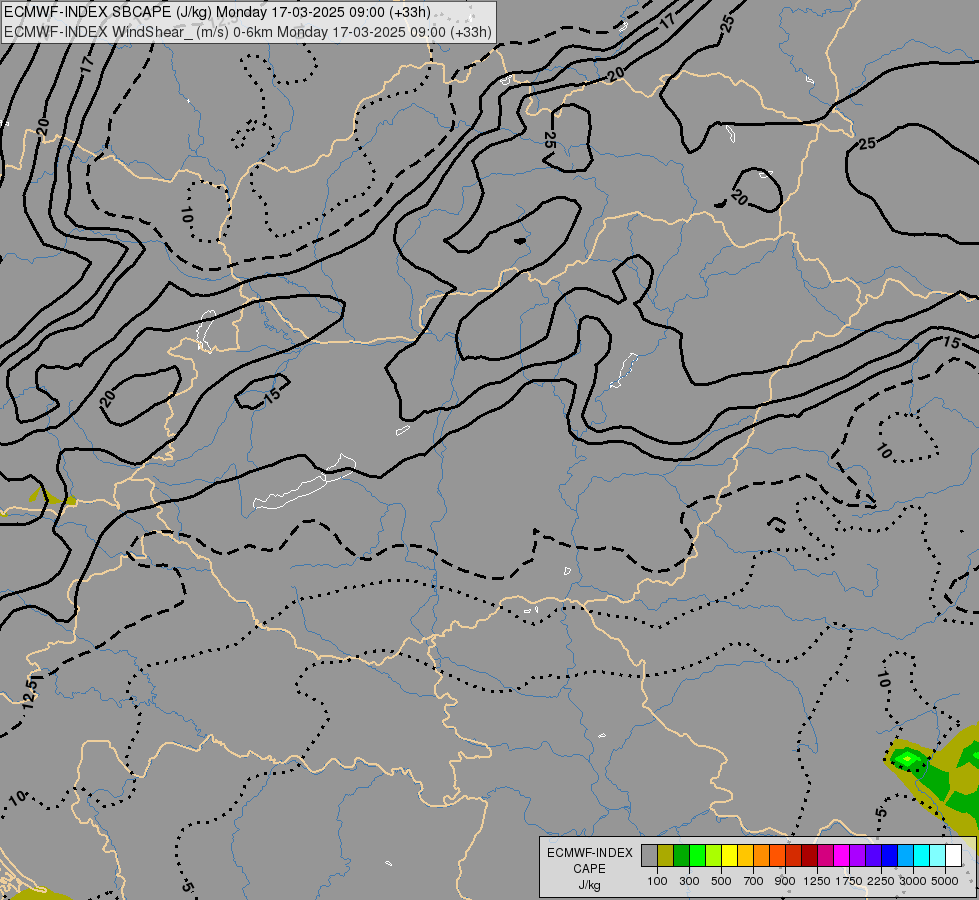The image size is (979, 900).
Task: Click the pale cyan swatch ending at 5000
Action: (938, 855)
